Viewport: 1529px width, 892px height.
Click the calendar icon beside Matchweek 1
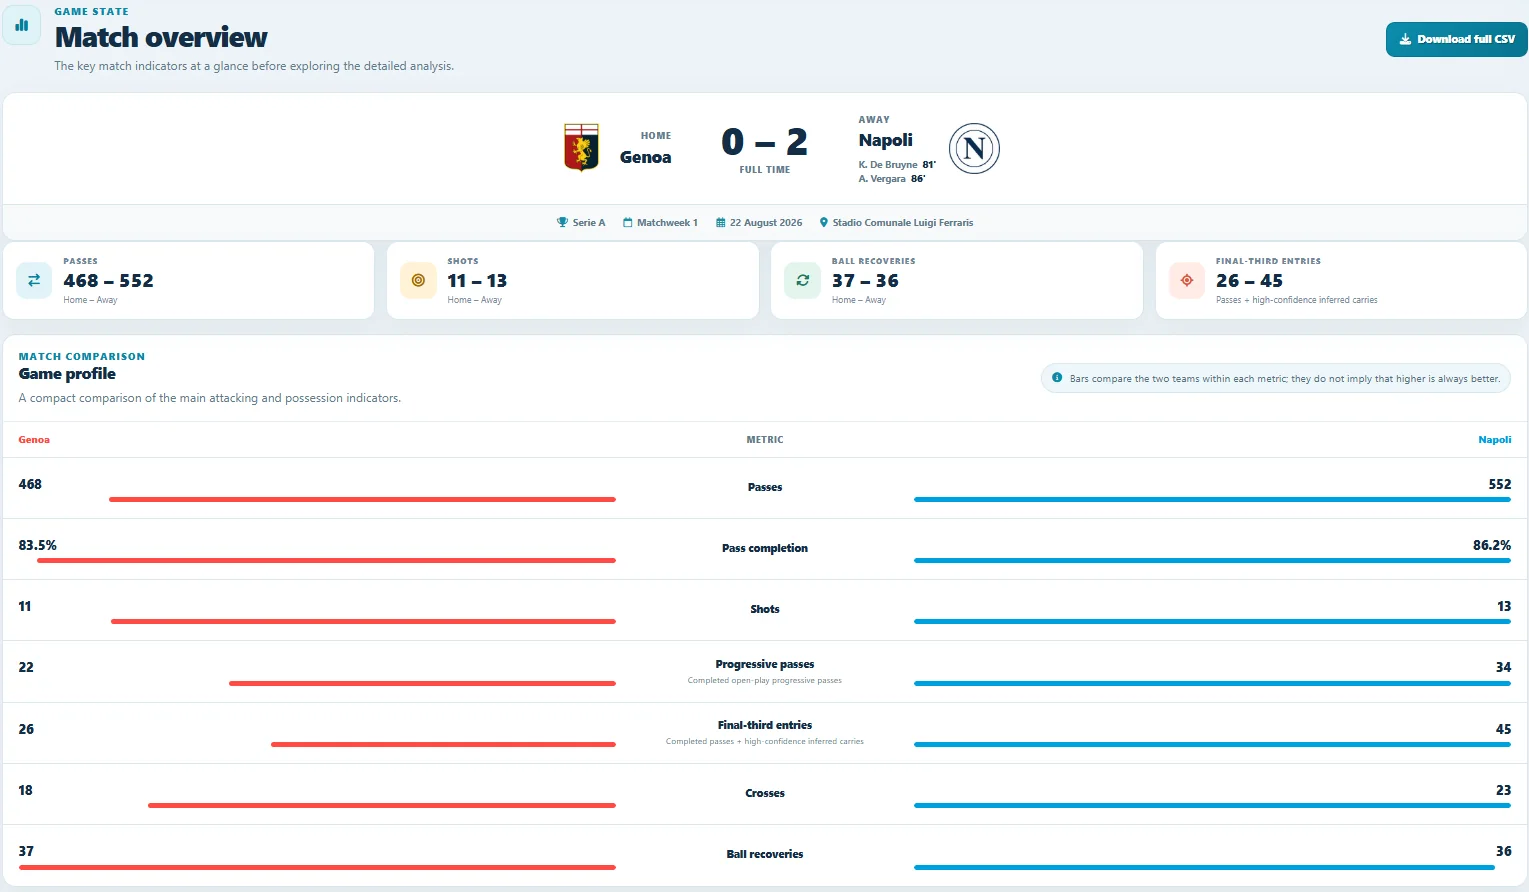628,222
